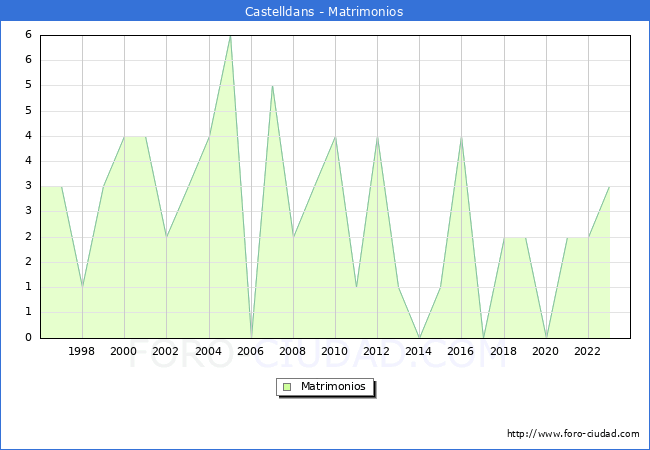The image size is (650, 450).
Task: Click the 2004 year label
Action: pyautogui.click(x=208, y=352)
